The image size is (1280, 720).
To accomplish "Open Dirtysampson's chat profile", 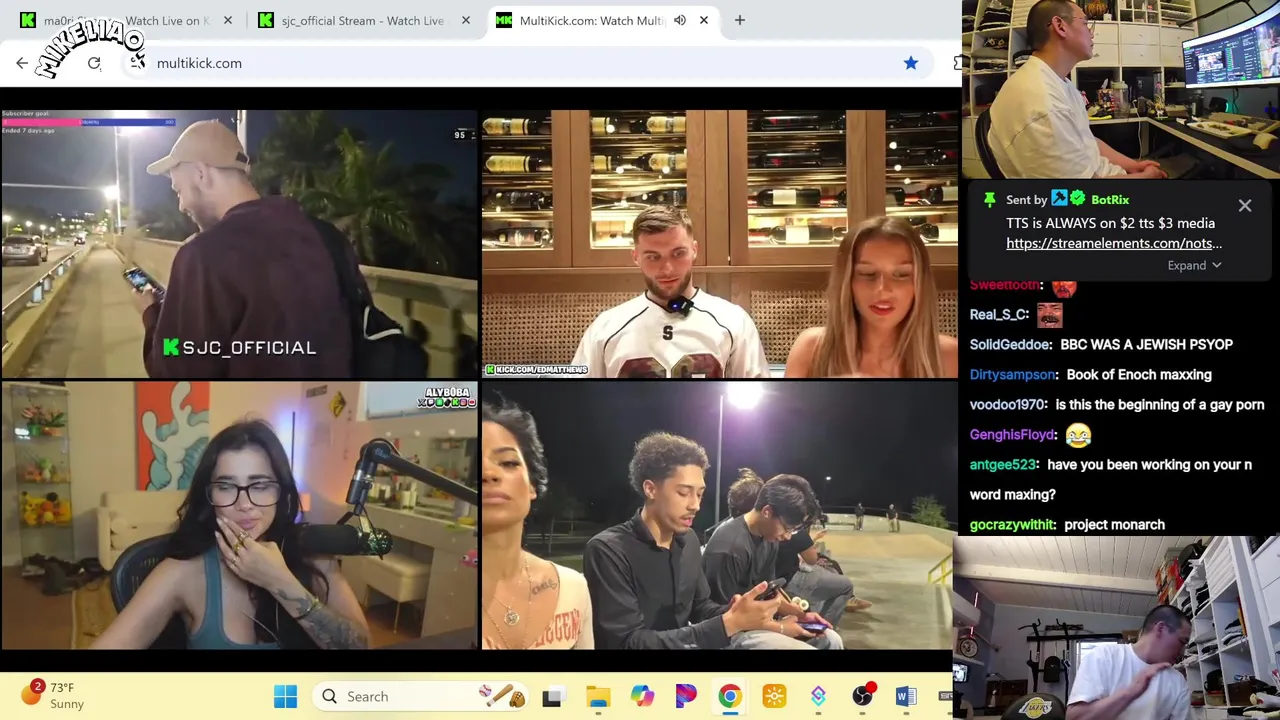I will click(1013, 374).
